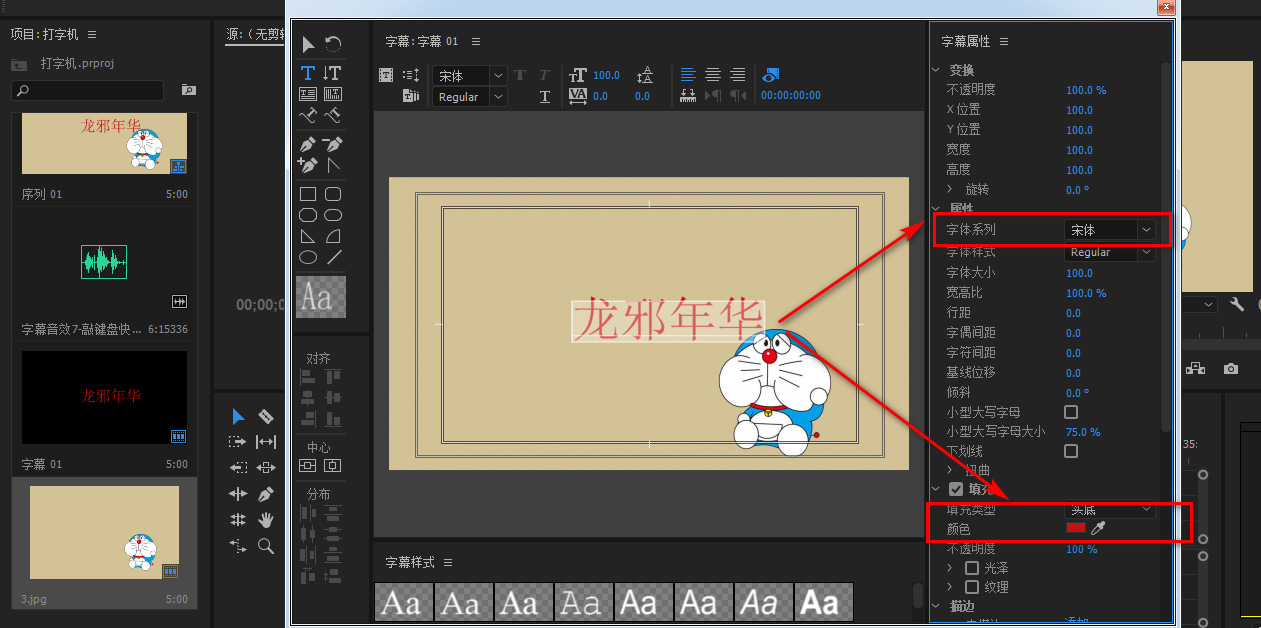
Task: Toggle the 下划线 underline checkbox
Action: [1071, 451]
